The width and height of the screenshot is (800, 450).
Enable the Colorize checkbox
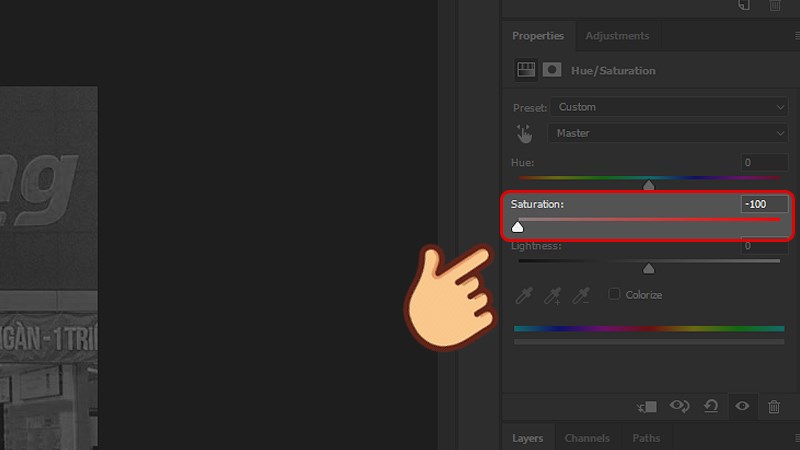614,294
